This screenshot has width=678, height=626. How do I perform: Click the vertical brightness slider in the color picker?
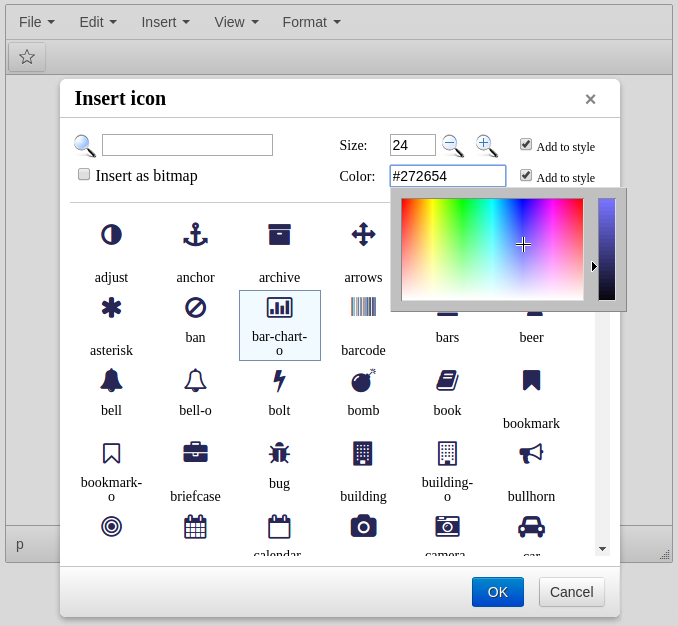coord(607,249)
